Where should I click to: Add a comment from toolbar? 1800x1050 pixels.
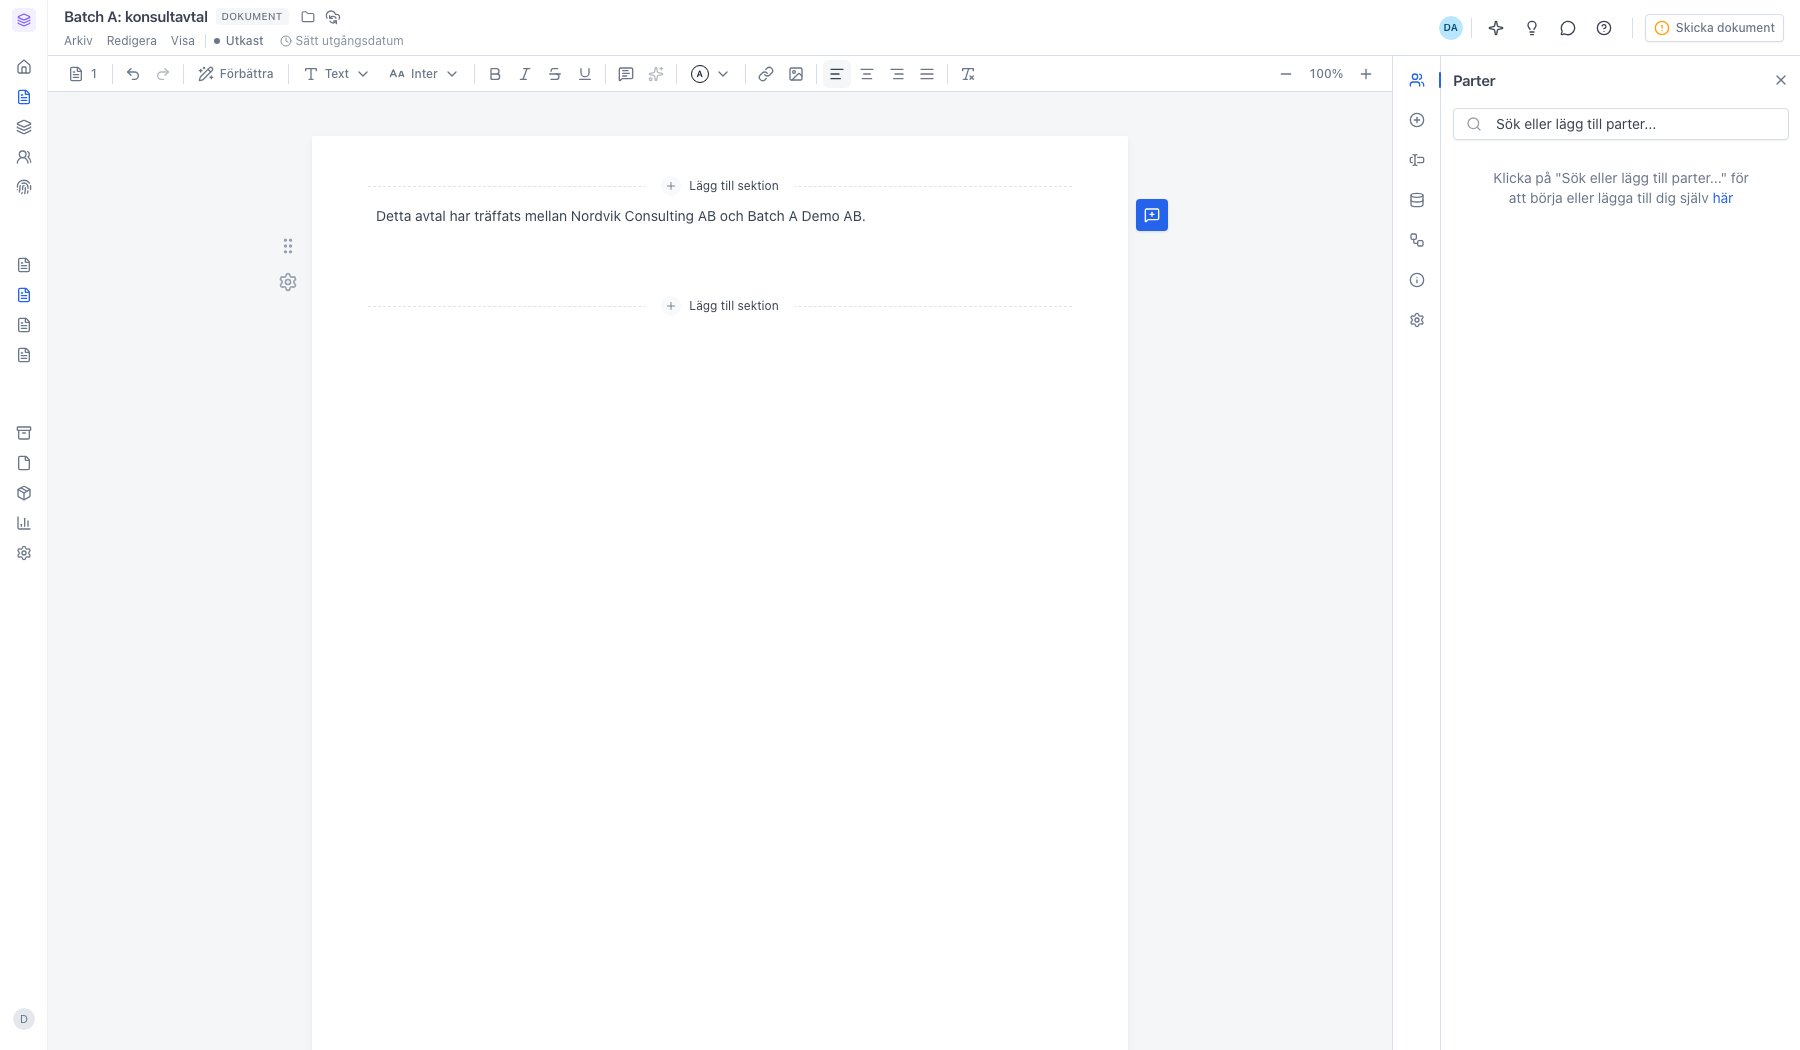pyautogui.click(x=626, y=74)
